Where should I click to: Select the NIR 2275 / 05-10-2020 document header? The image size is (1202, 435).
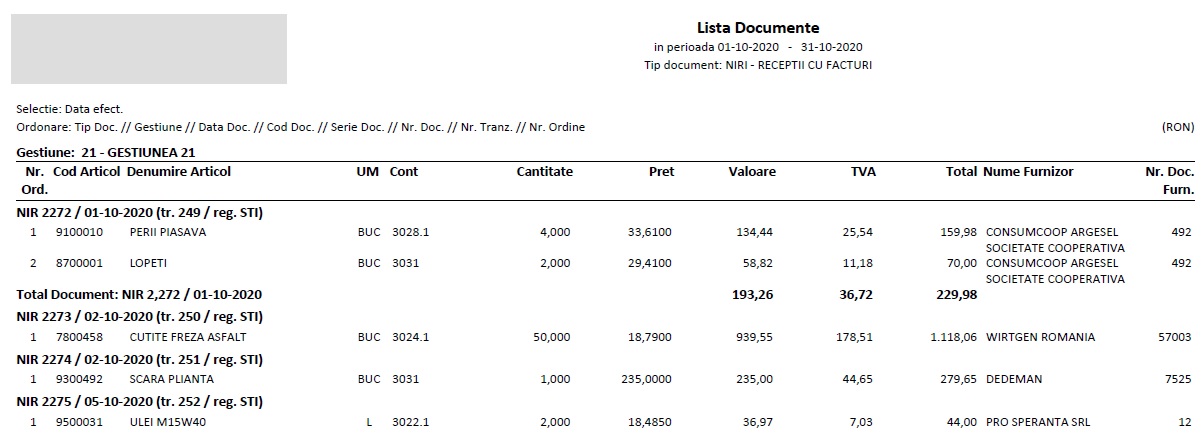tap(140, 402)
